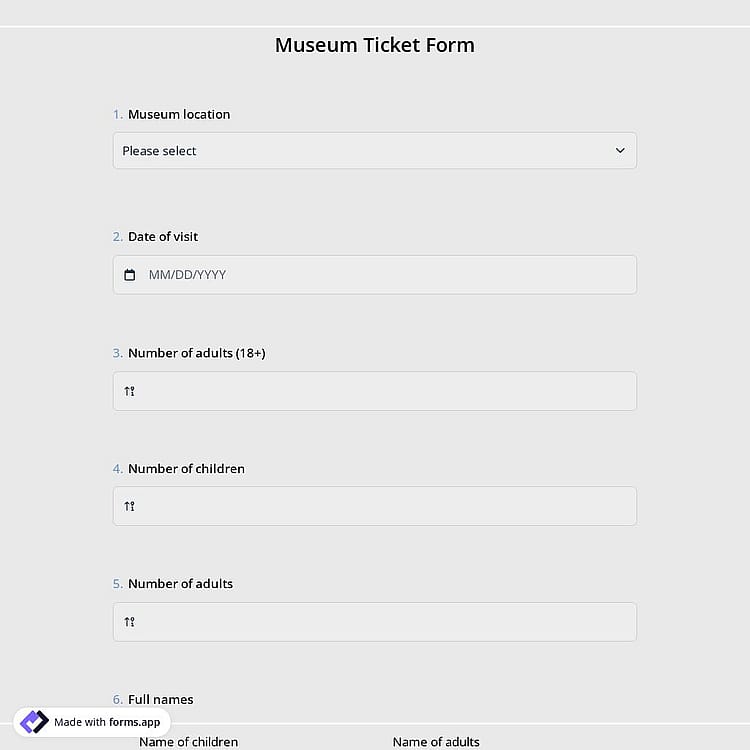The image size is (750, 750).
Task: Click the Full names question label
Action: [x=161, y=699]
